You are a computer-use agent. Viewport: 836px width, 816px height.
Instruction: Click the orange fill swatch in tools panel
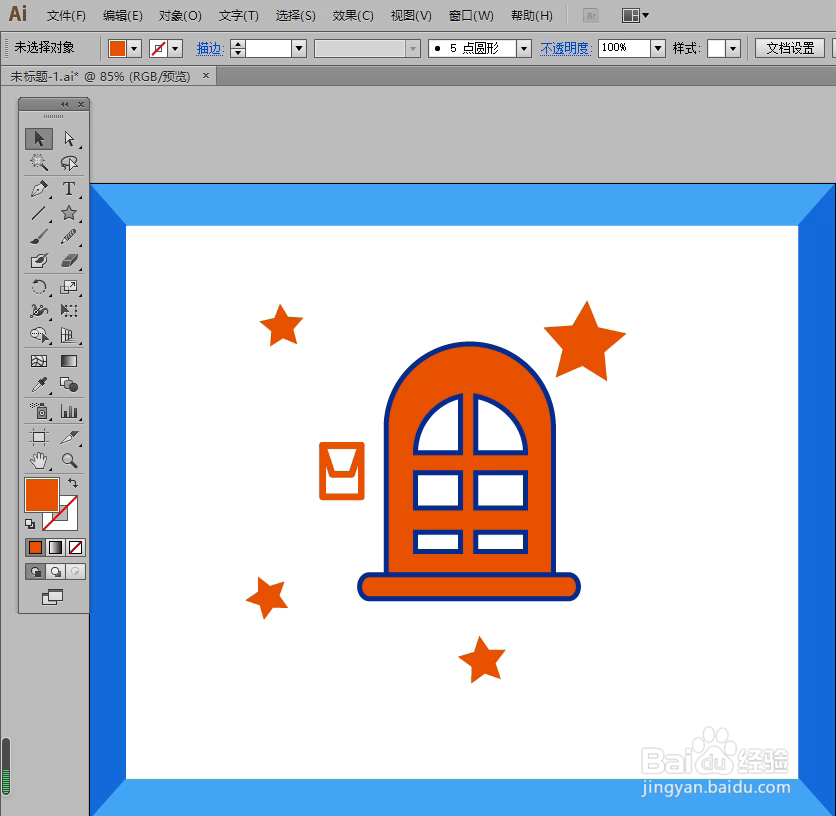(42, 495)
